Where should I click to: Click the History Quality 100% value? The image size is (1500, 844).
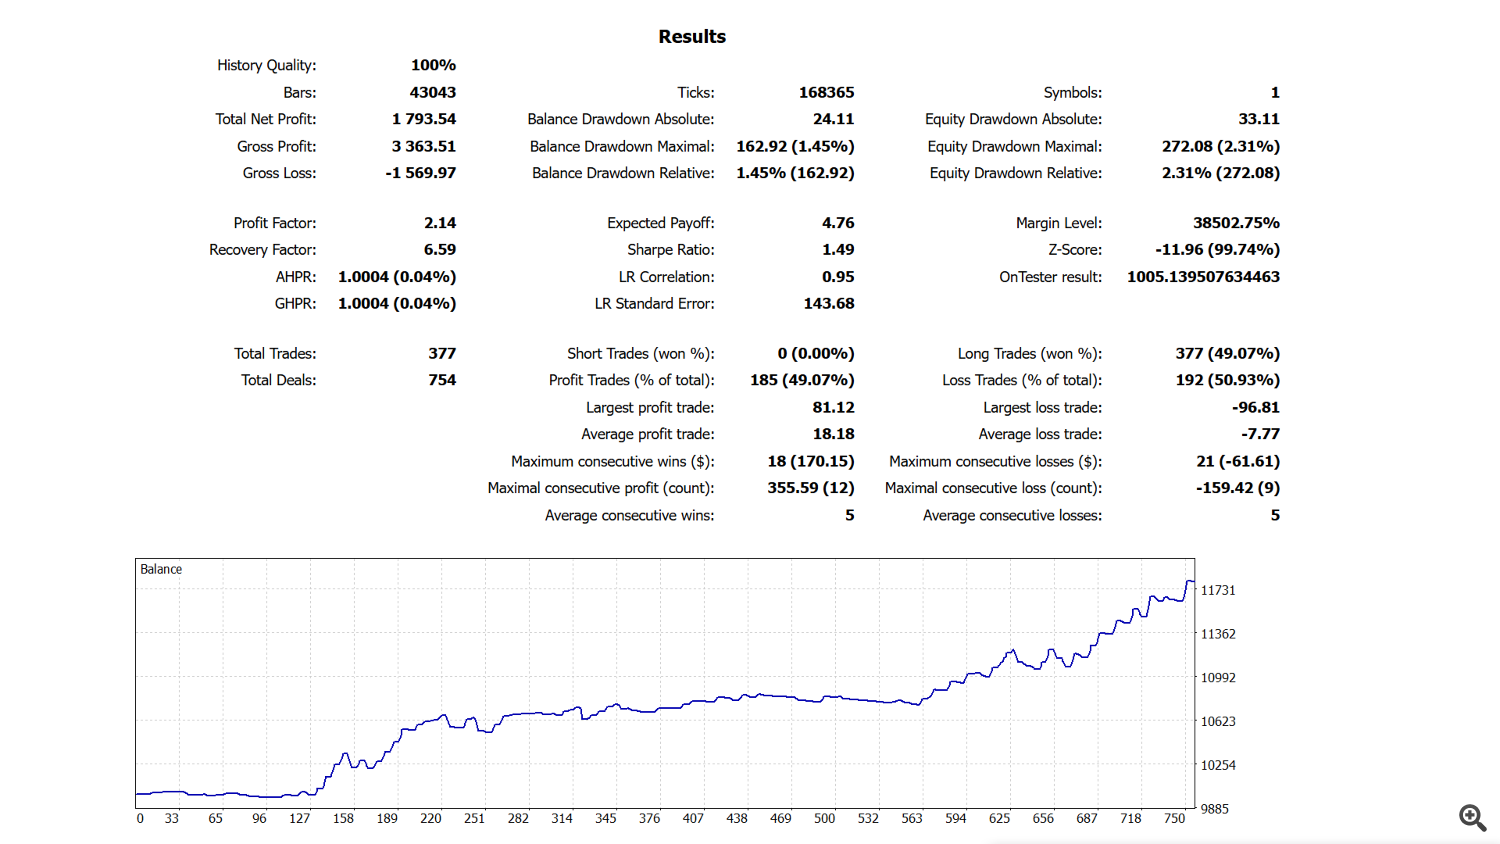point(433,65)
